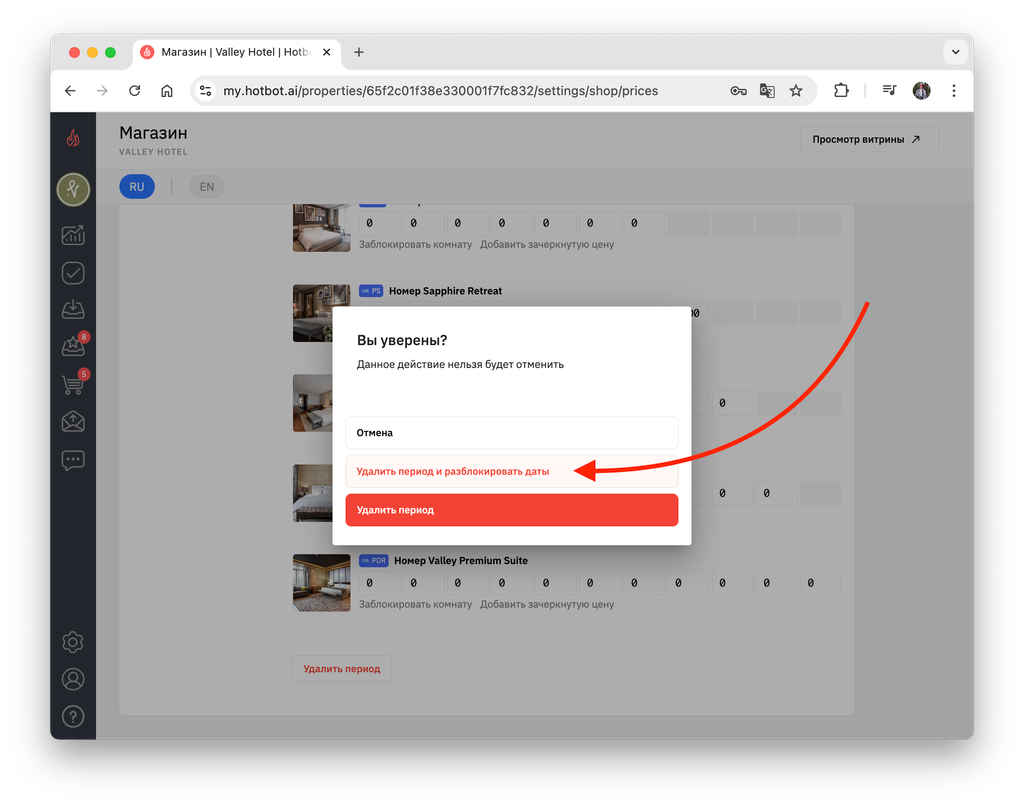Image resolution: width=1024 pixels, height=806 pixels.
Task: Open the user profile icon in sidebar
Action: (x=73, y=679)
